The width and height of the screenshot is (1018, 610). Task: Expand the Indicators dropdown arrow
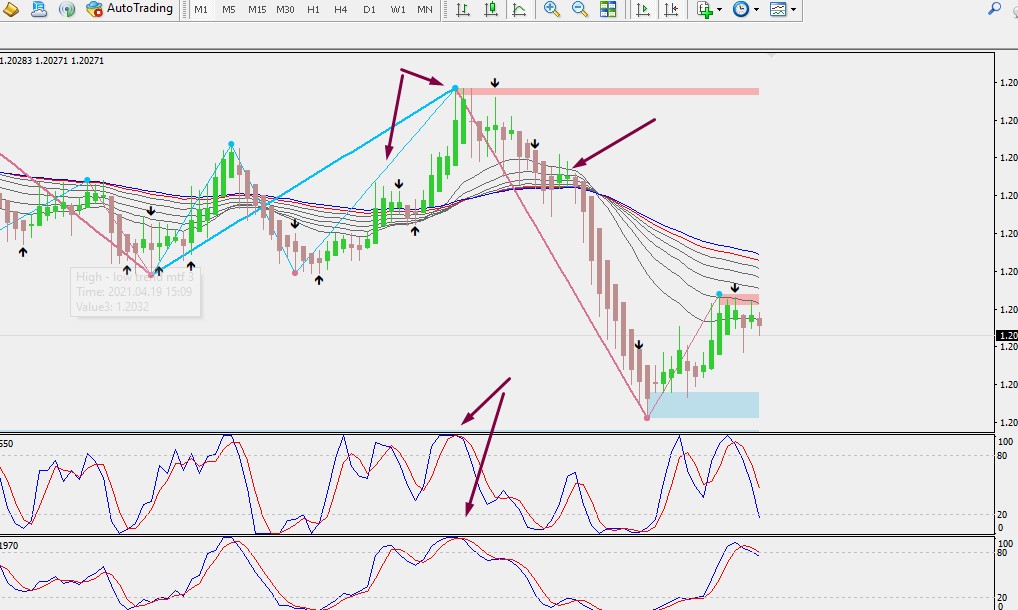(719, 10)
